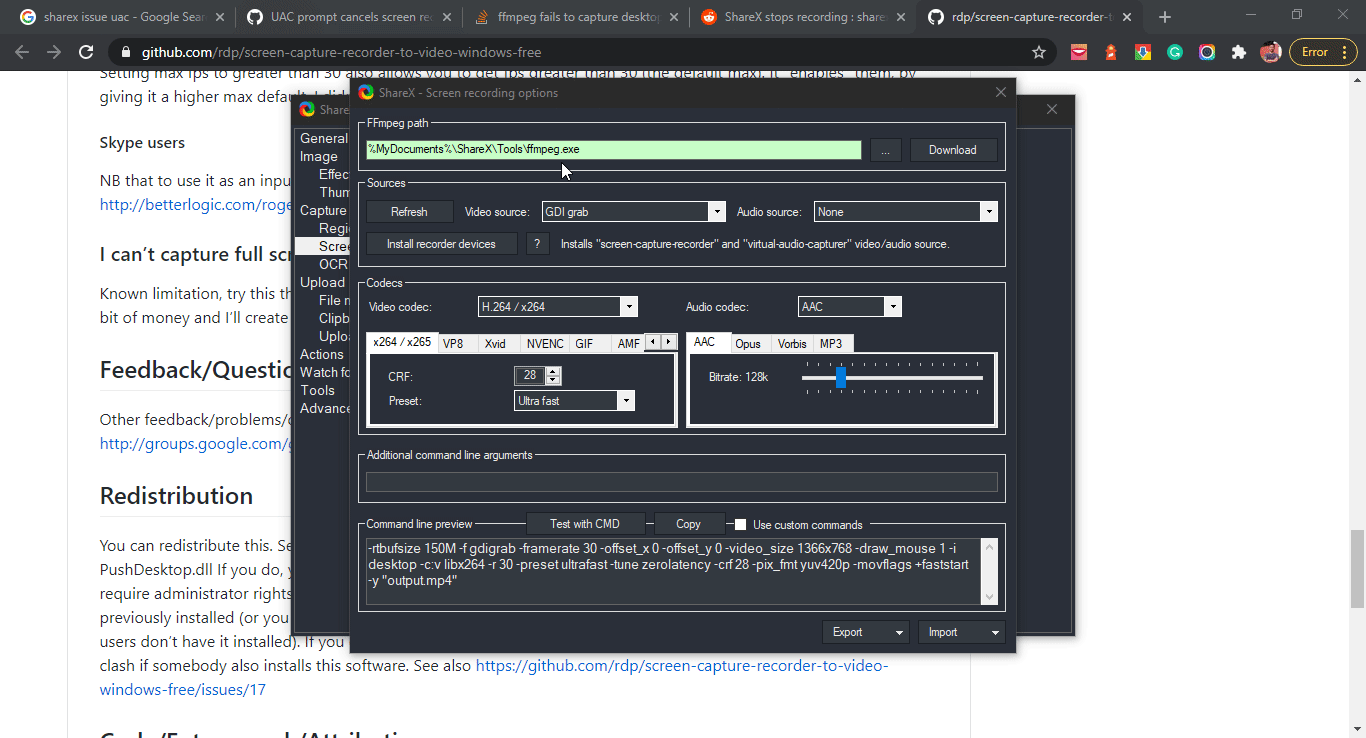Reload the current GitHub page
Screen dimensions: 1366x738
click(86, 51)
